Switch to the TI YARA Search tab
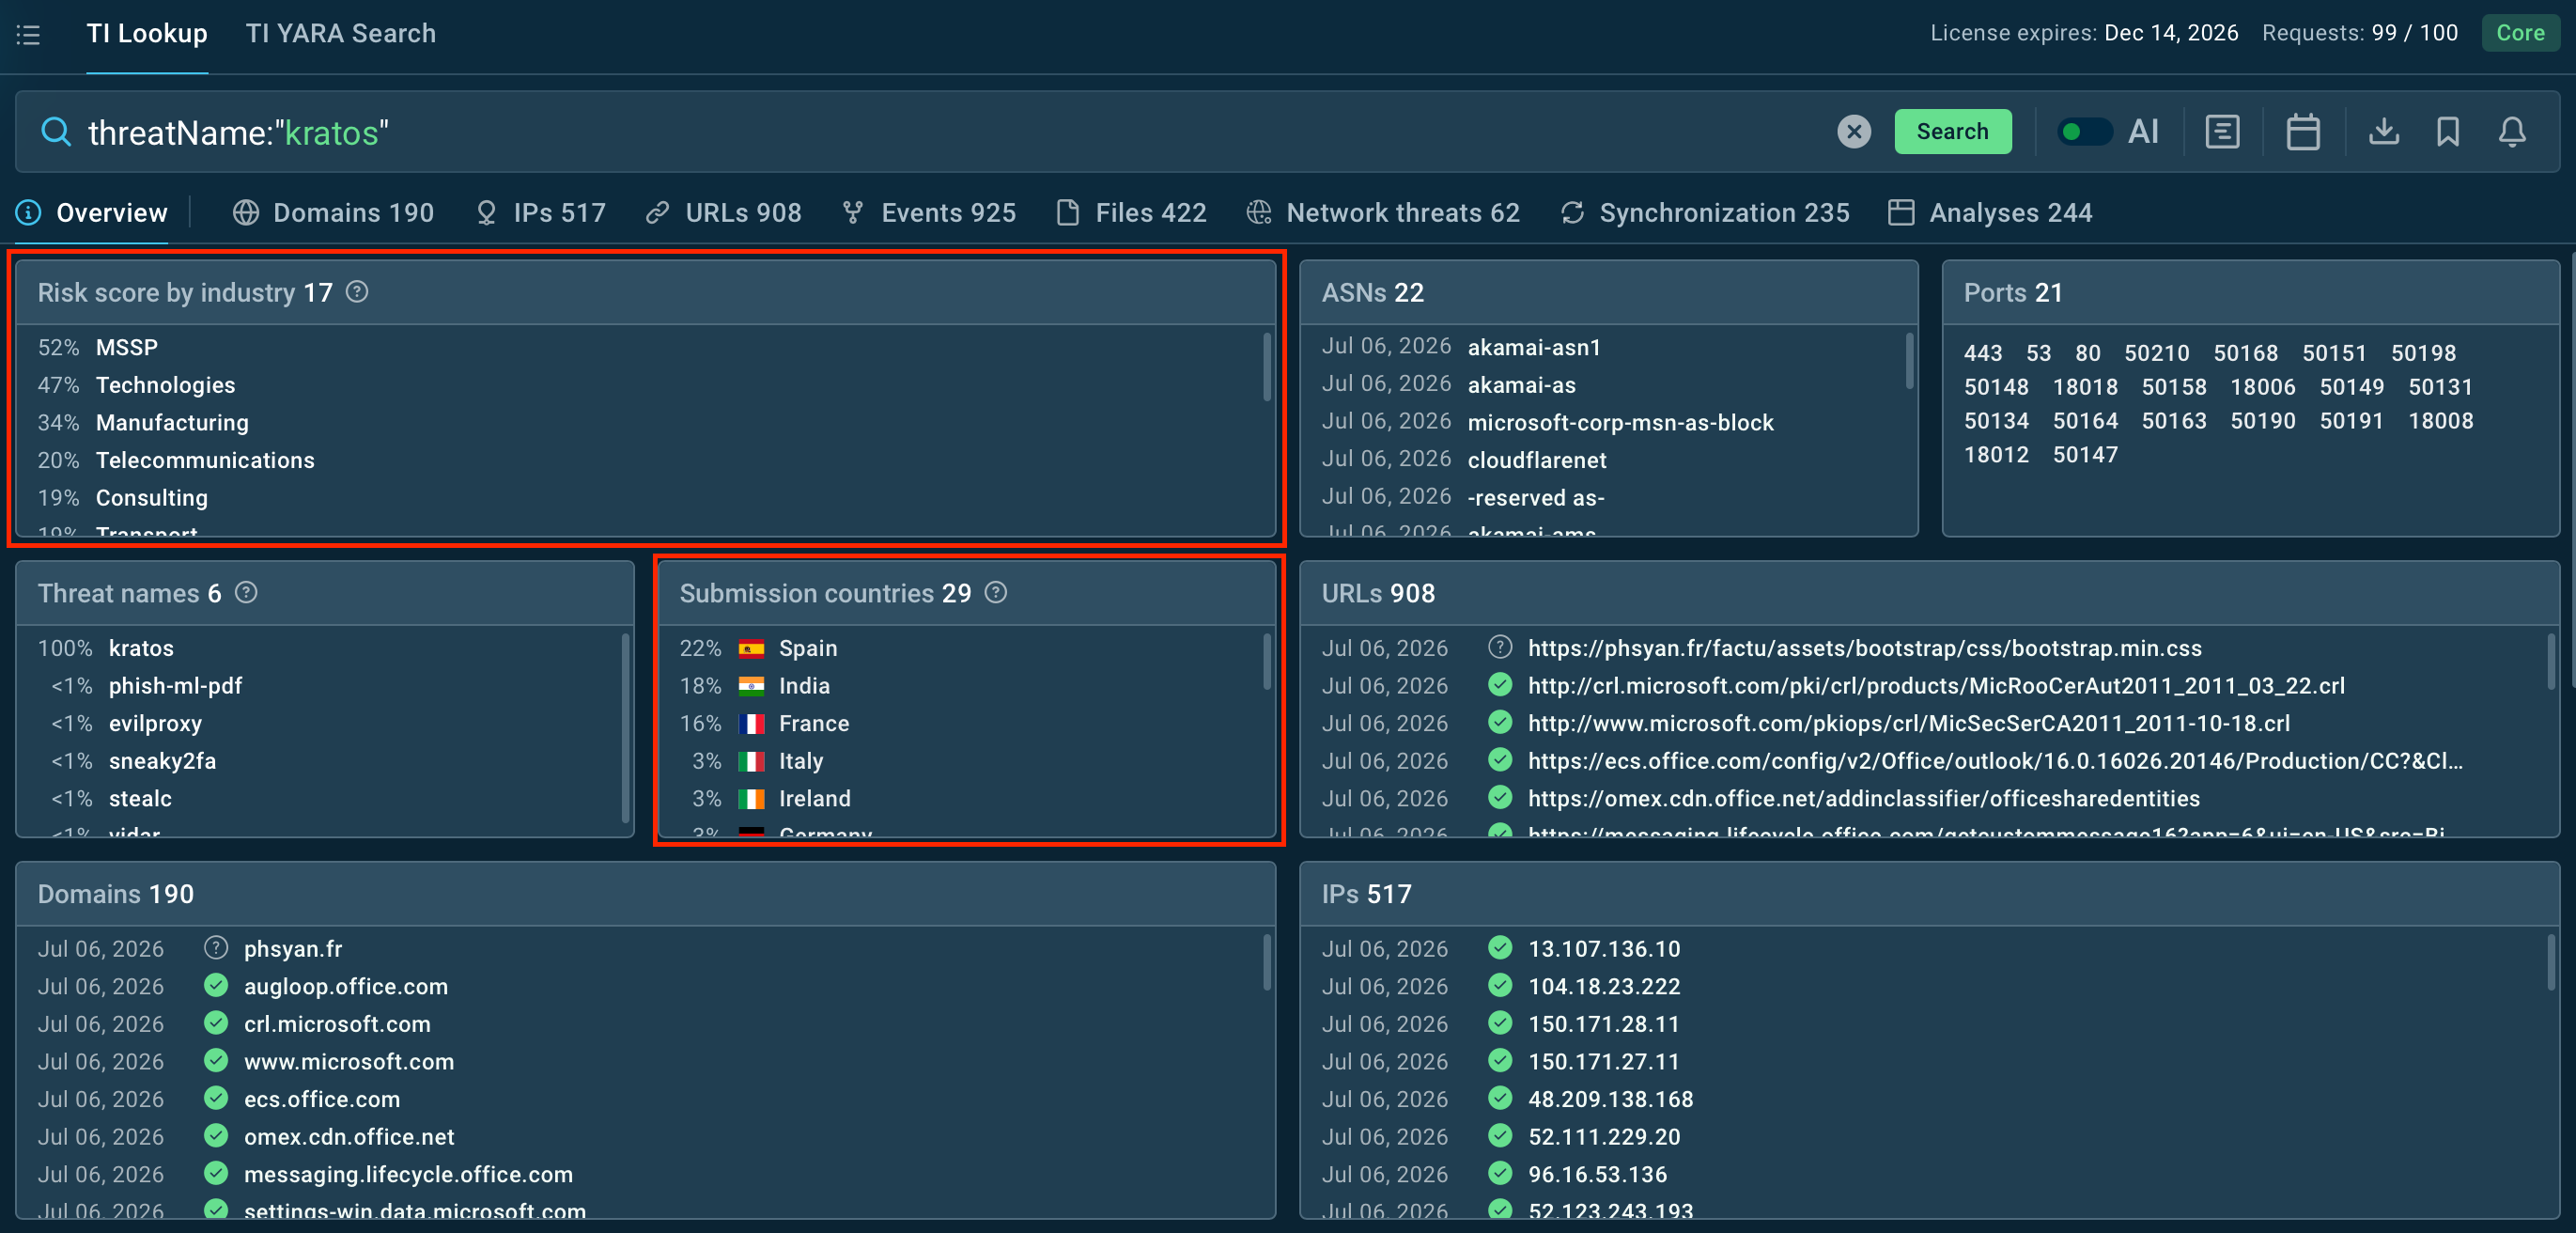The width and height of the screenshot is (2576, 1233). coord(341,34)
